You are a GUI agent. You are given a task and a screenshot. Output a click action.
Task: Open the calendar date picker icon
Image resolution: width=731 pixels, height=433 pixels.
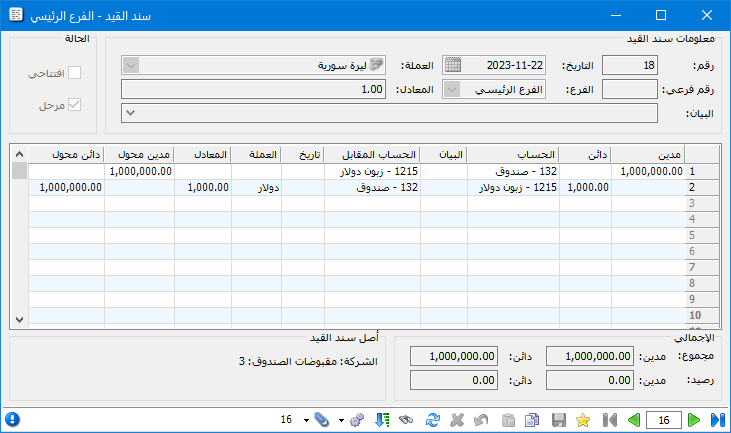[453, 65]
